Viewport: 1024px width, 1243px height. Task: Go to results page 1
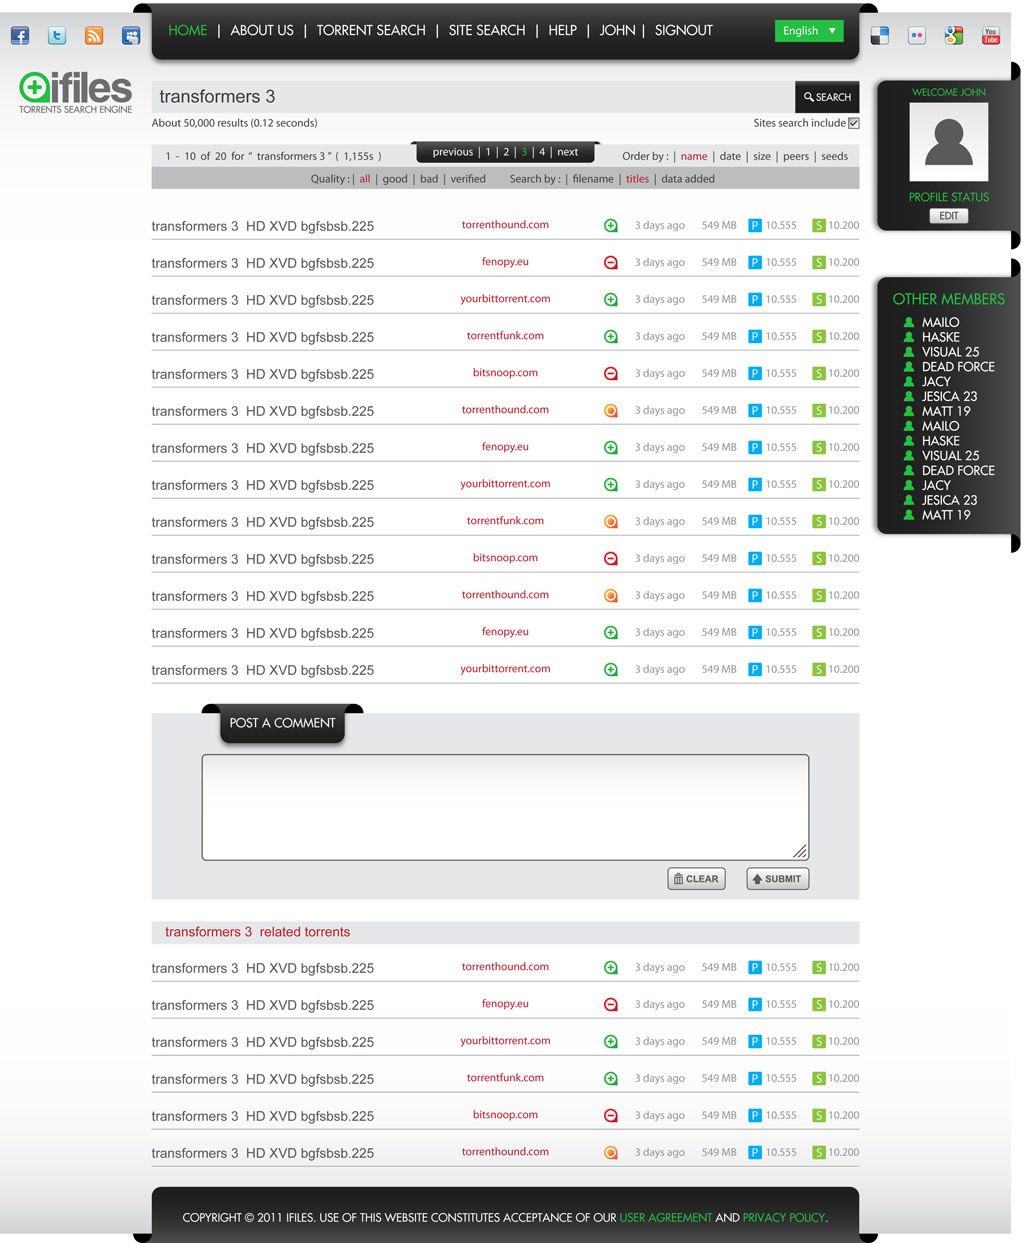click(488, 152)
